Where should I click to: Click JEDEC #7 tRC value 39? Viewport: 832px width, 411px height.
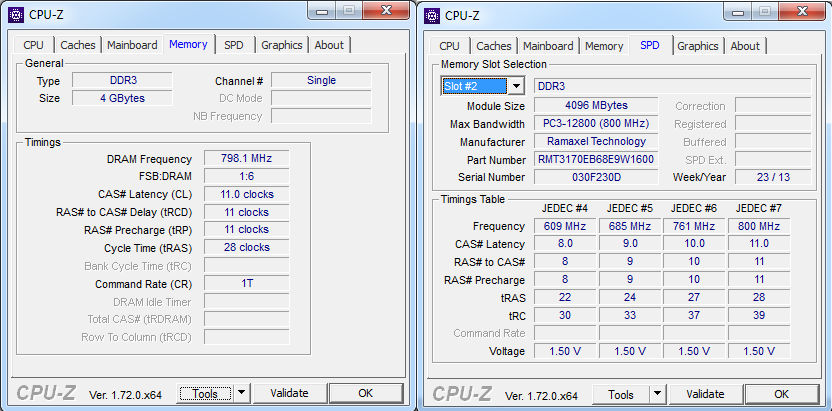click(x=759, y=315)
